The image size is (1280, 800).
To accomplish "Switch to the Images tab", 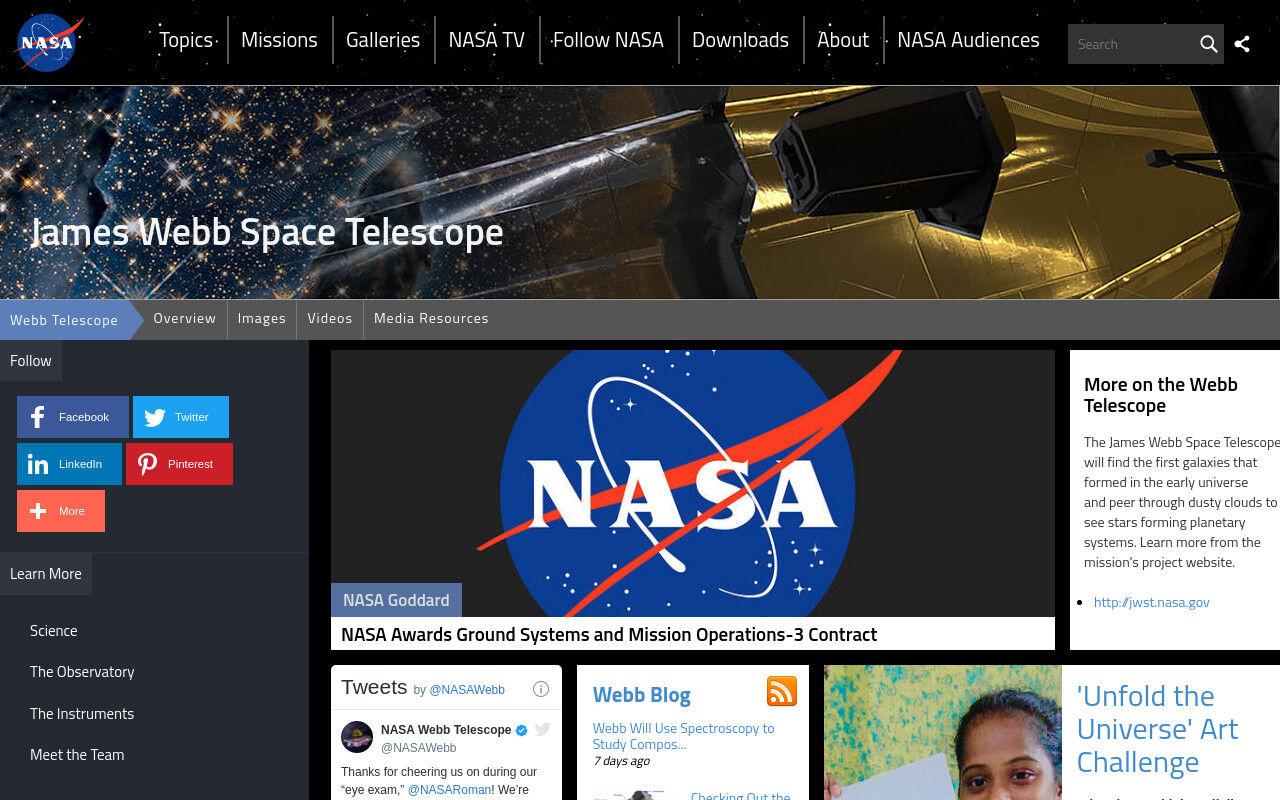I will pos(262,318).
